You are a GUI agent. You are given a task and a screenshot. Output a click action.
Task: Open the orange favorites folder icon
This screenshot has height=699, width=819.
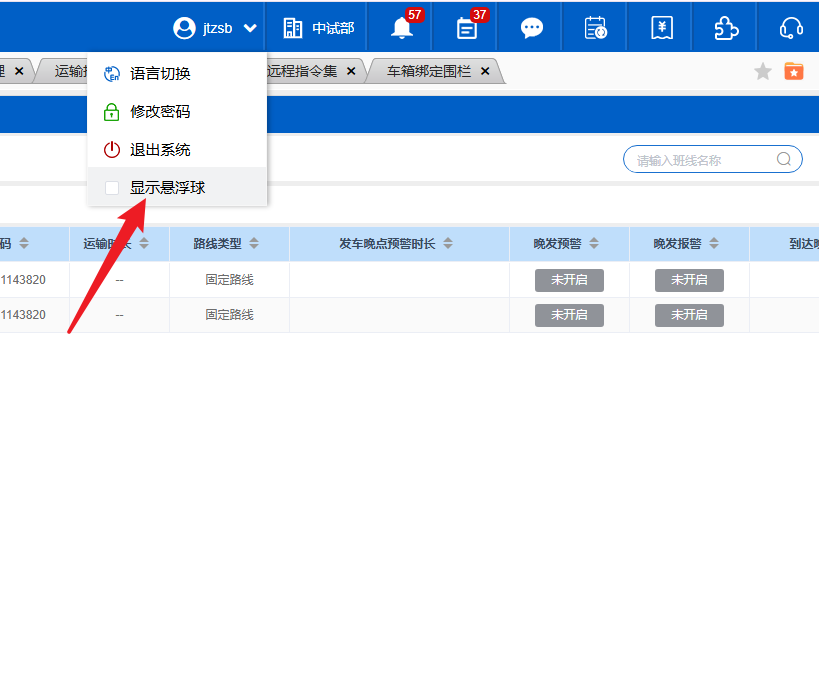[794, 71]
